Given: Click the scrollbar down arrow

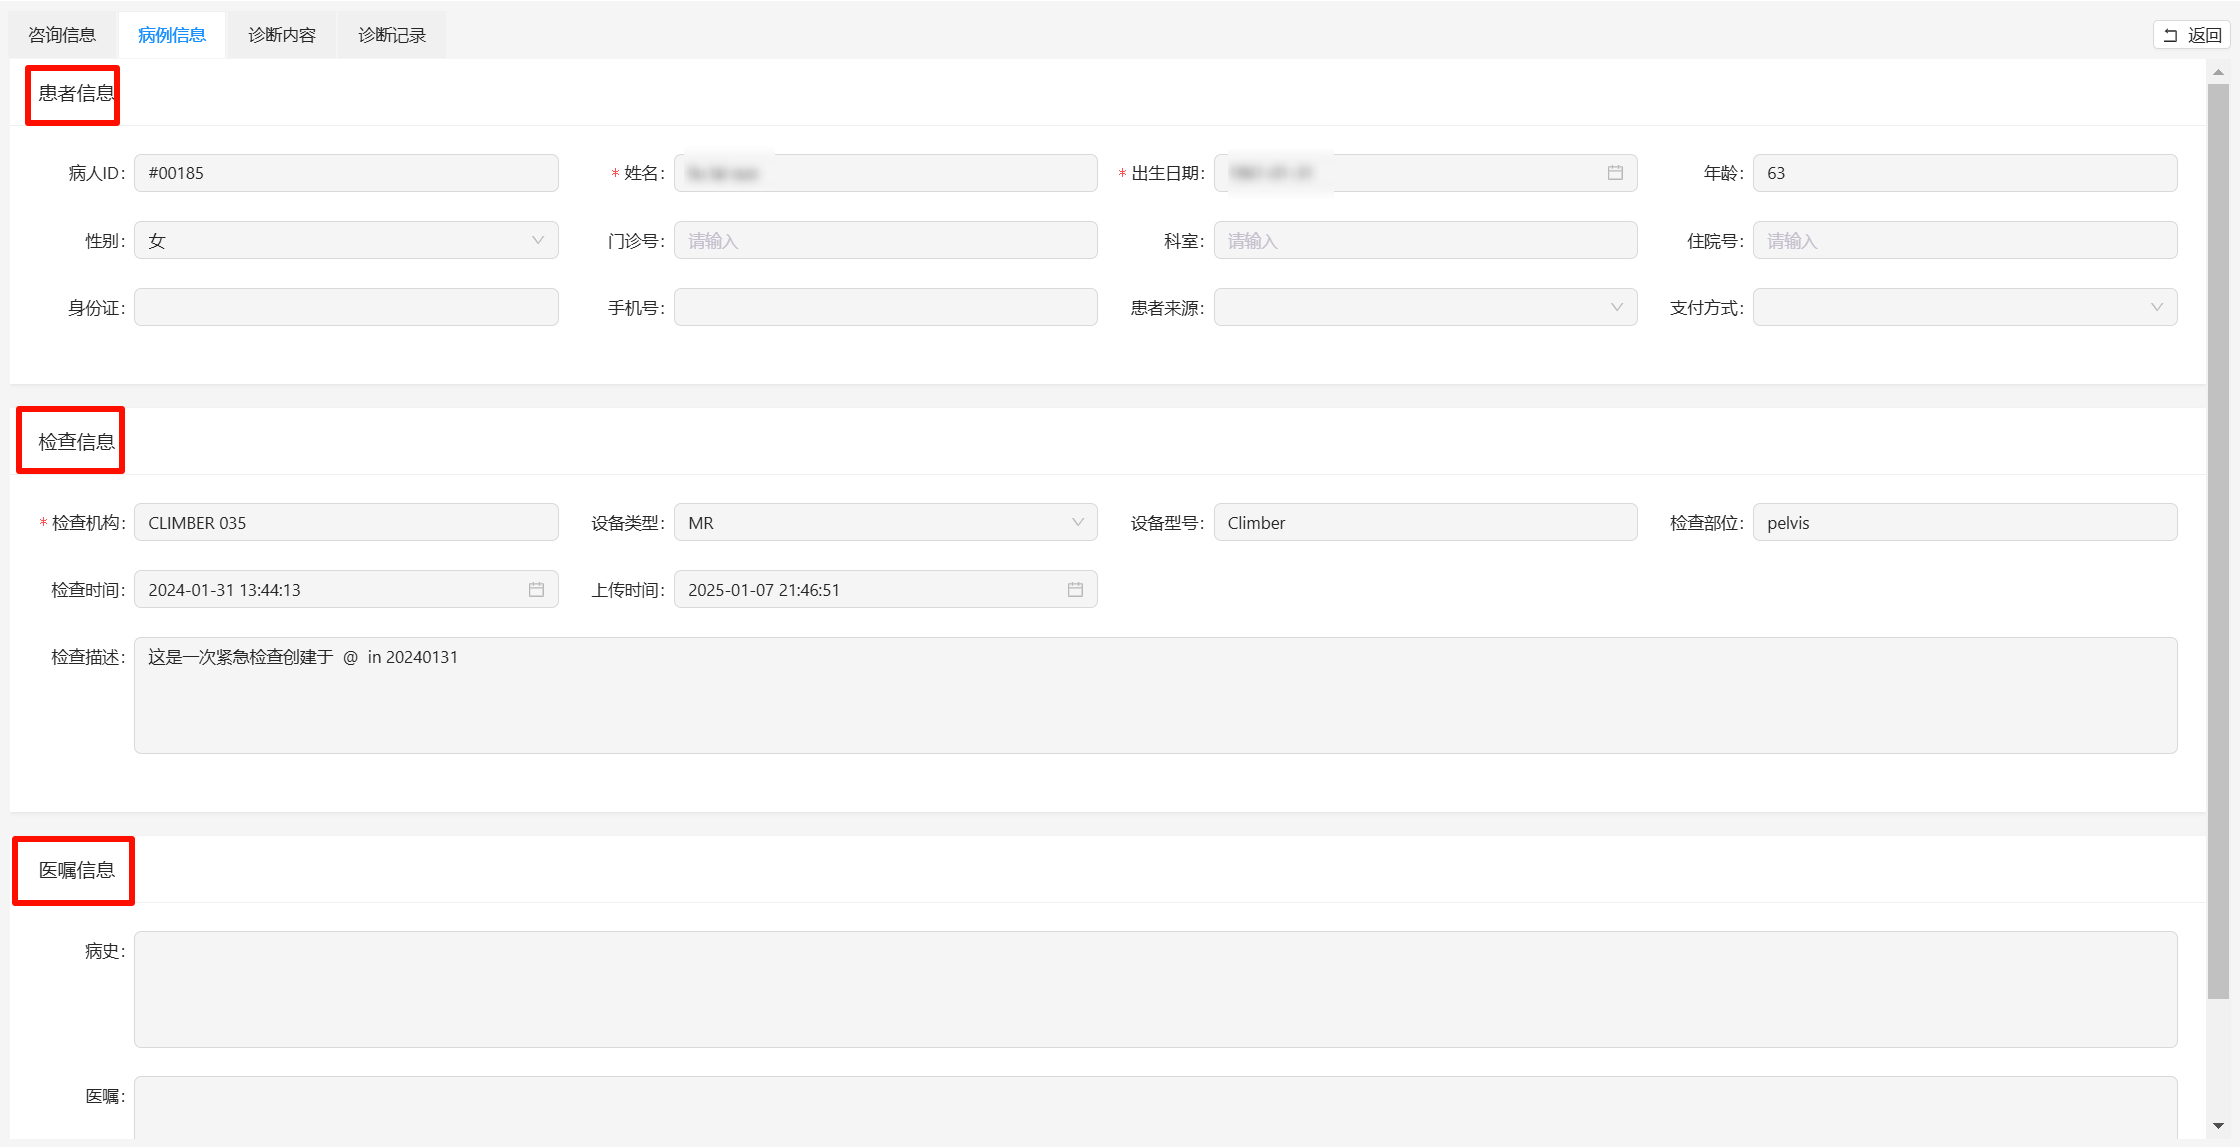Looking at the screenshot, I should point(2218,1126).
